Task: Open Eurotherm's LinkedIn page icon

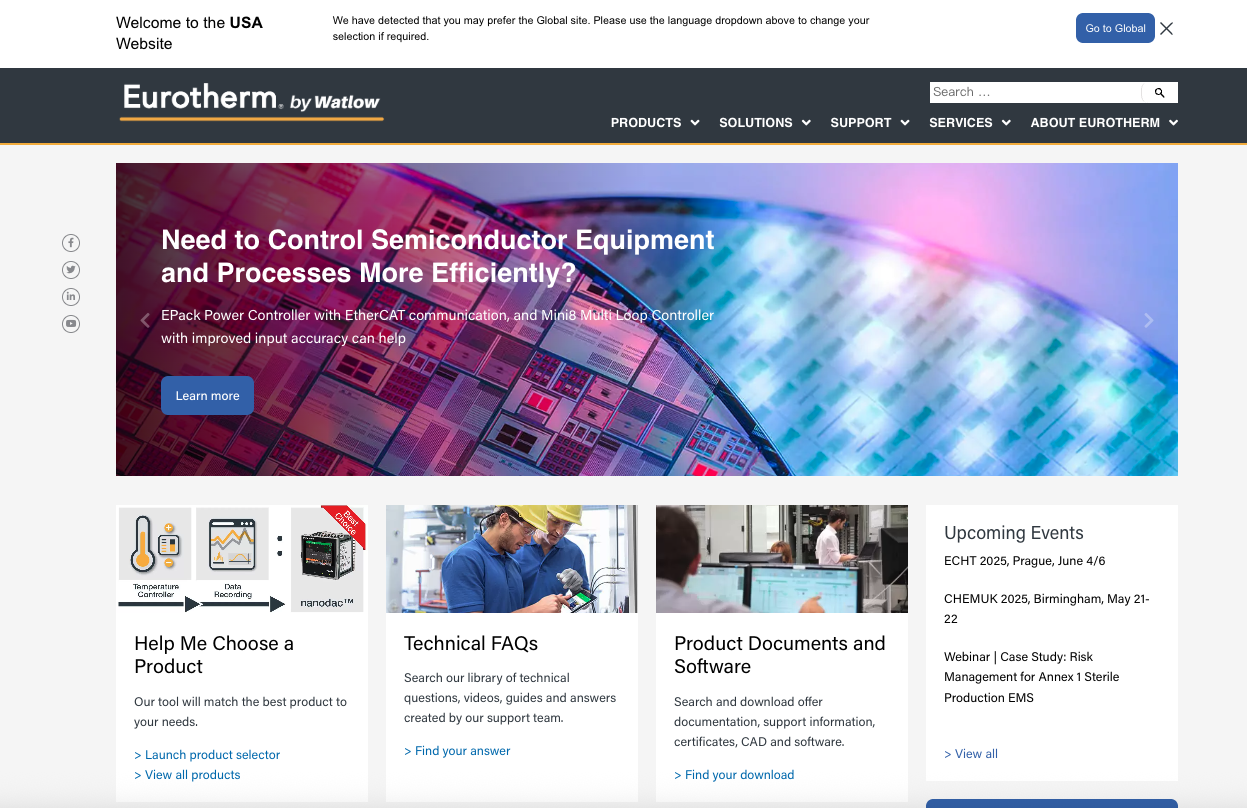Action: [71, 297]
